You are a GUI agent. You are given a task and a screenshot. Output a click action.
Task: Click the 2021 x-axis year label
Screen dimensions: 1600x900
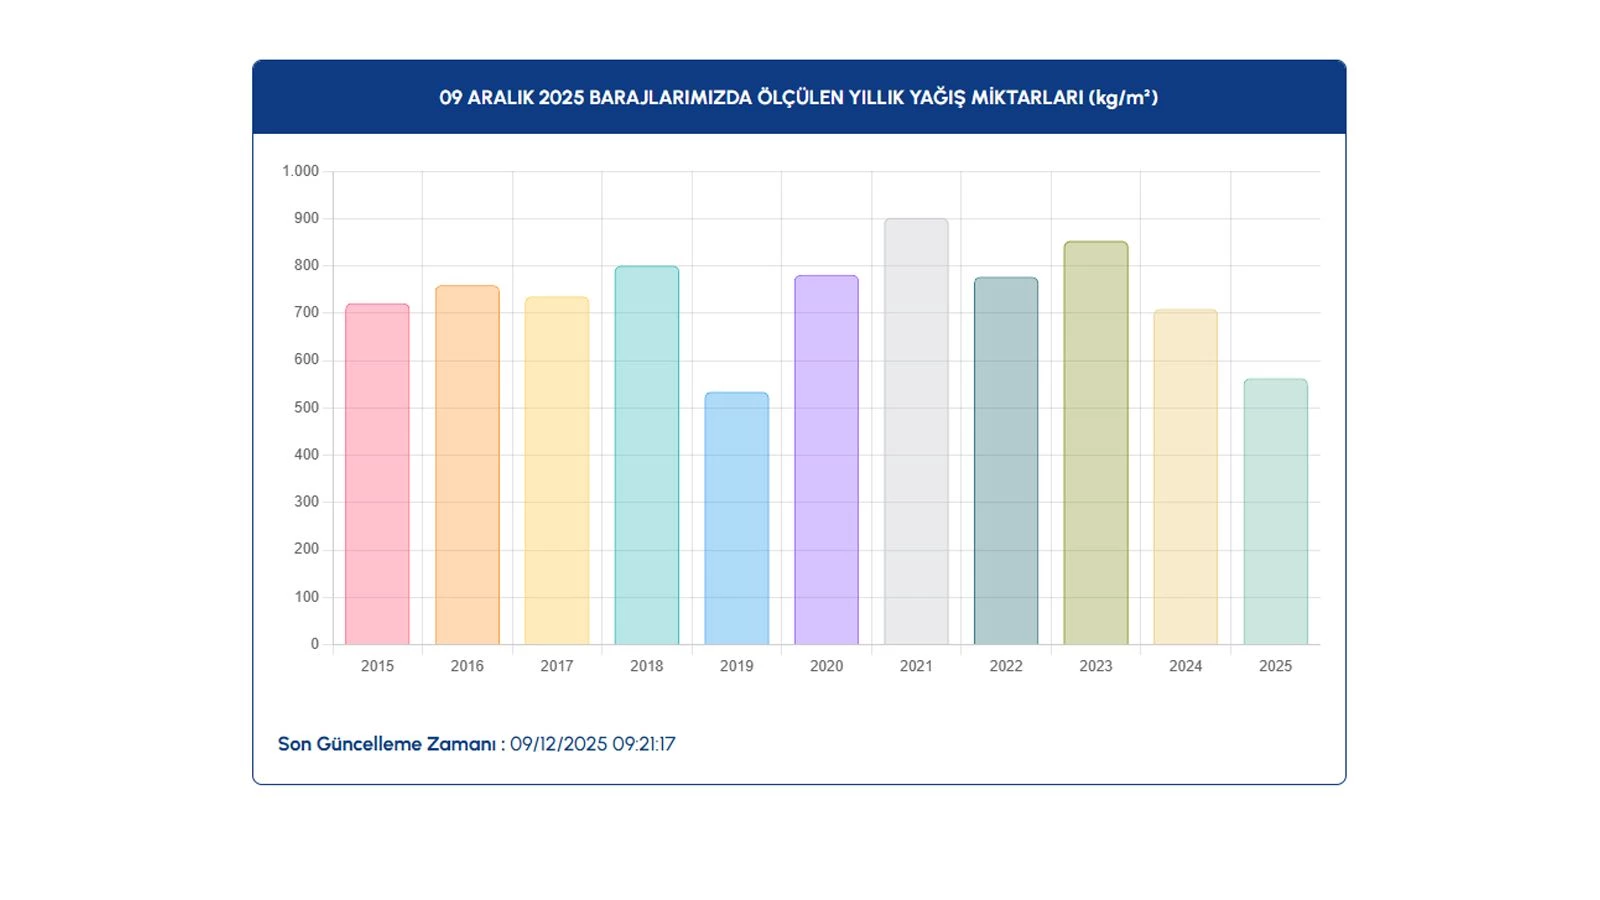tap(916, 666)
